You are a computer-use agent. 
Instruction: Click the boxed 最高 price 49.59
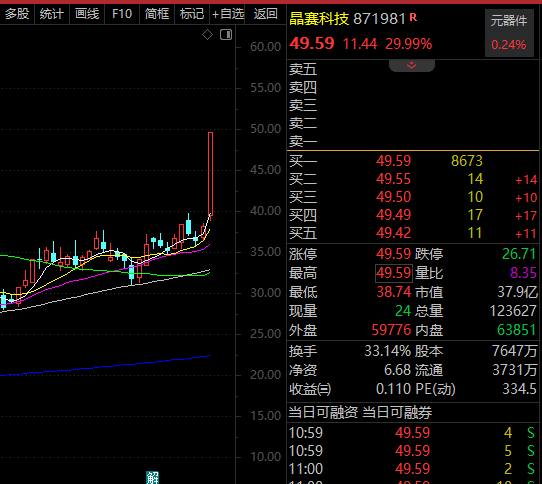[x=394, y=273]
